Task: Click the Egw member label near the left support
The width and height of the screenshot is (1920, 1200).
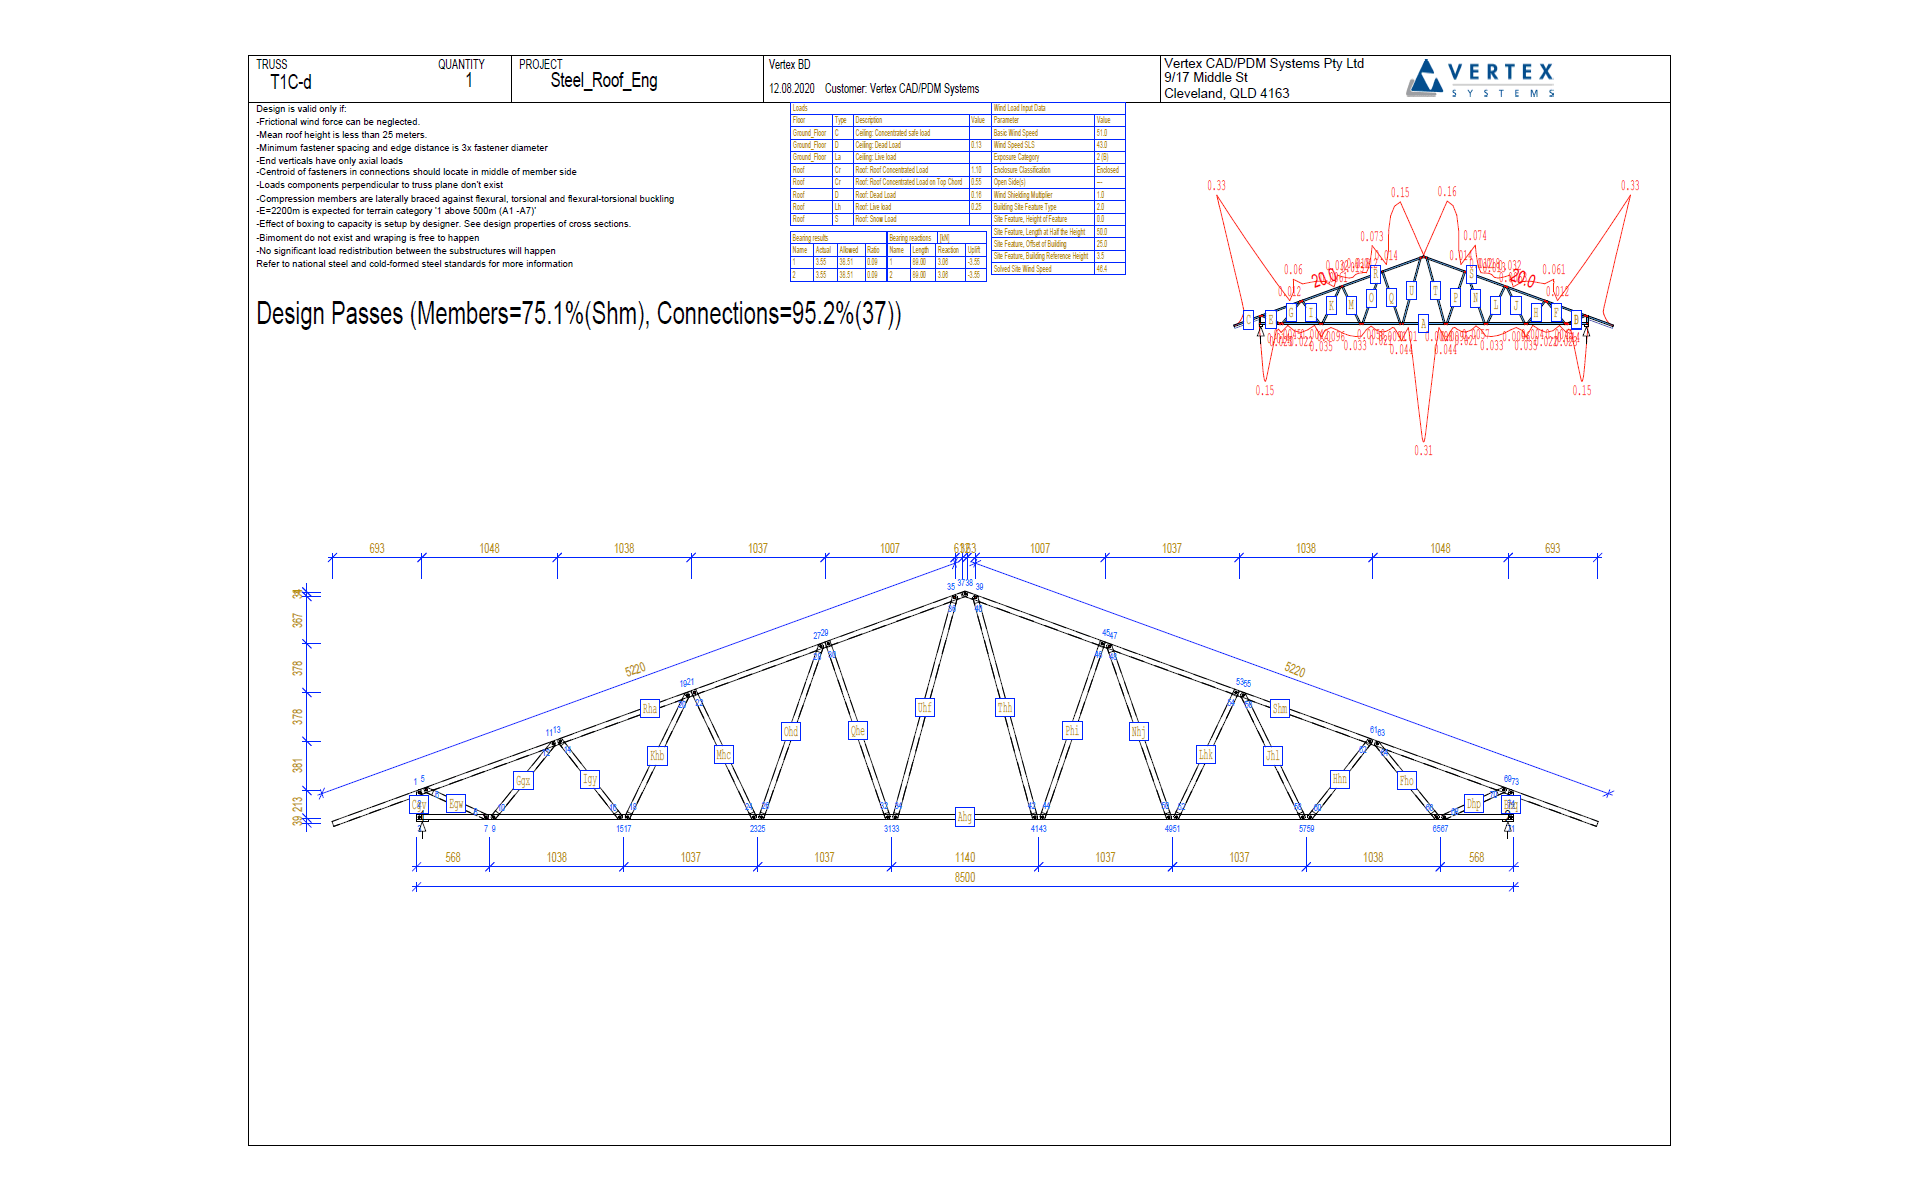Action: pos(456,804)
